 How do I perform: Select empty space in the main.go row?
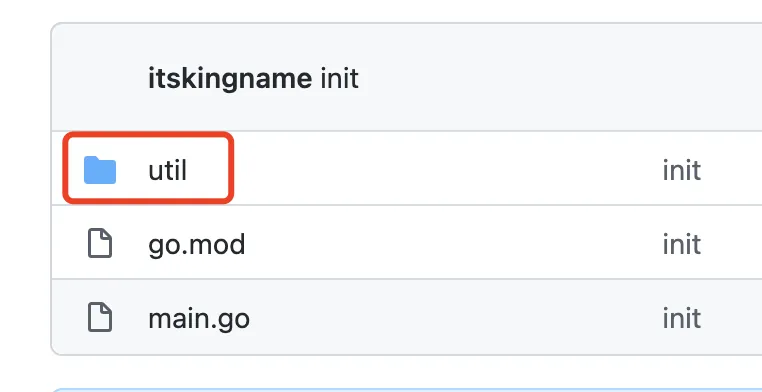[452, 316]
